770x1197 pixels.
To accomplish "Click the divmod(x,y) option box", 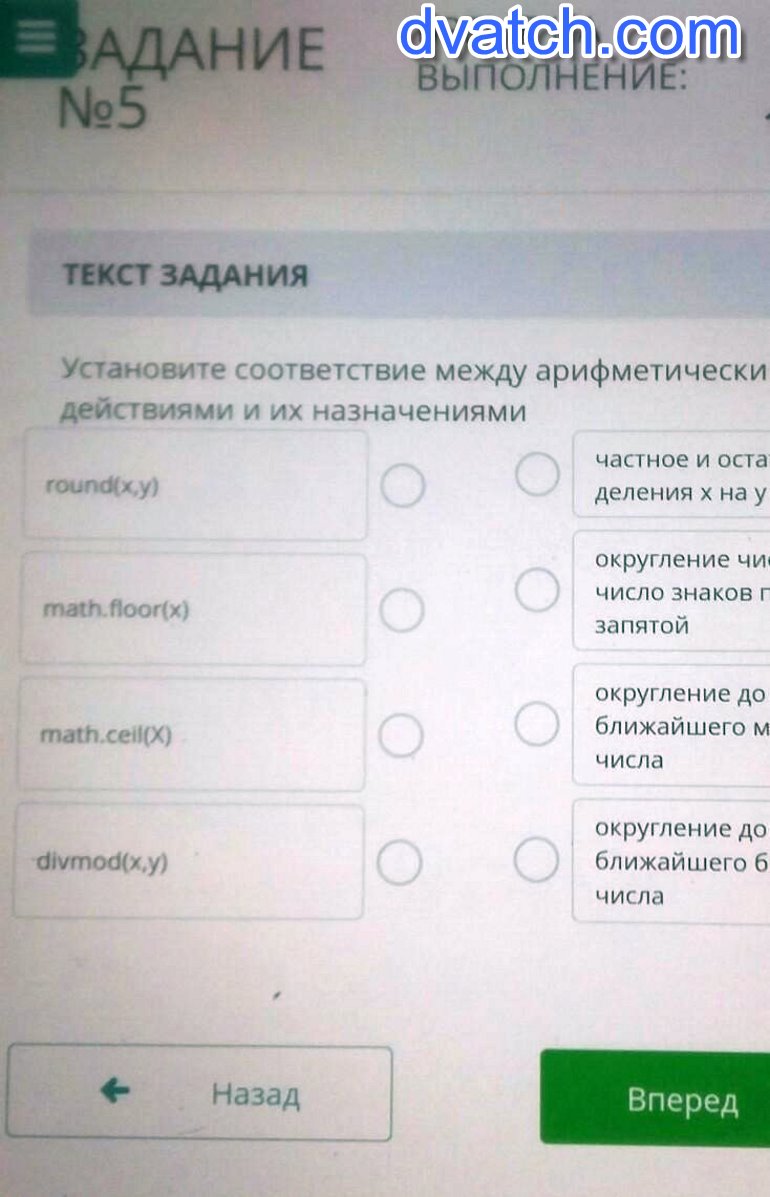I will [188, 861].
